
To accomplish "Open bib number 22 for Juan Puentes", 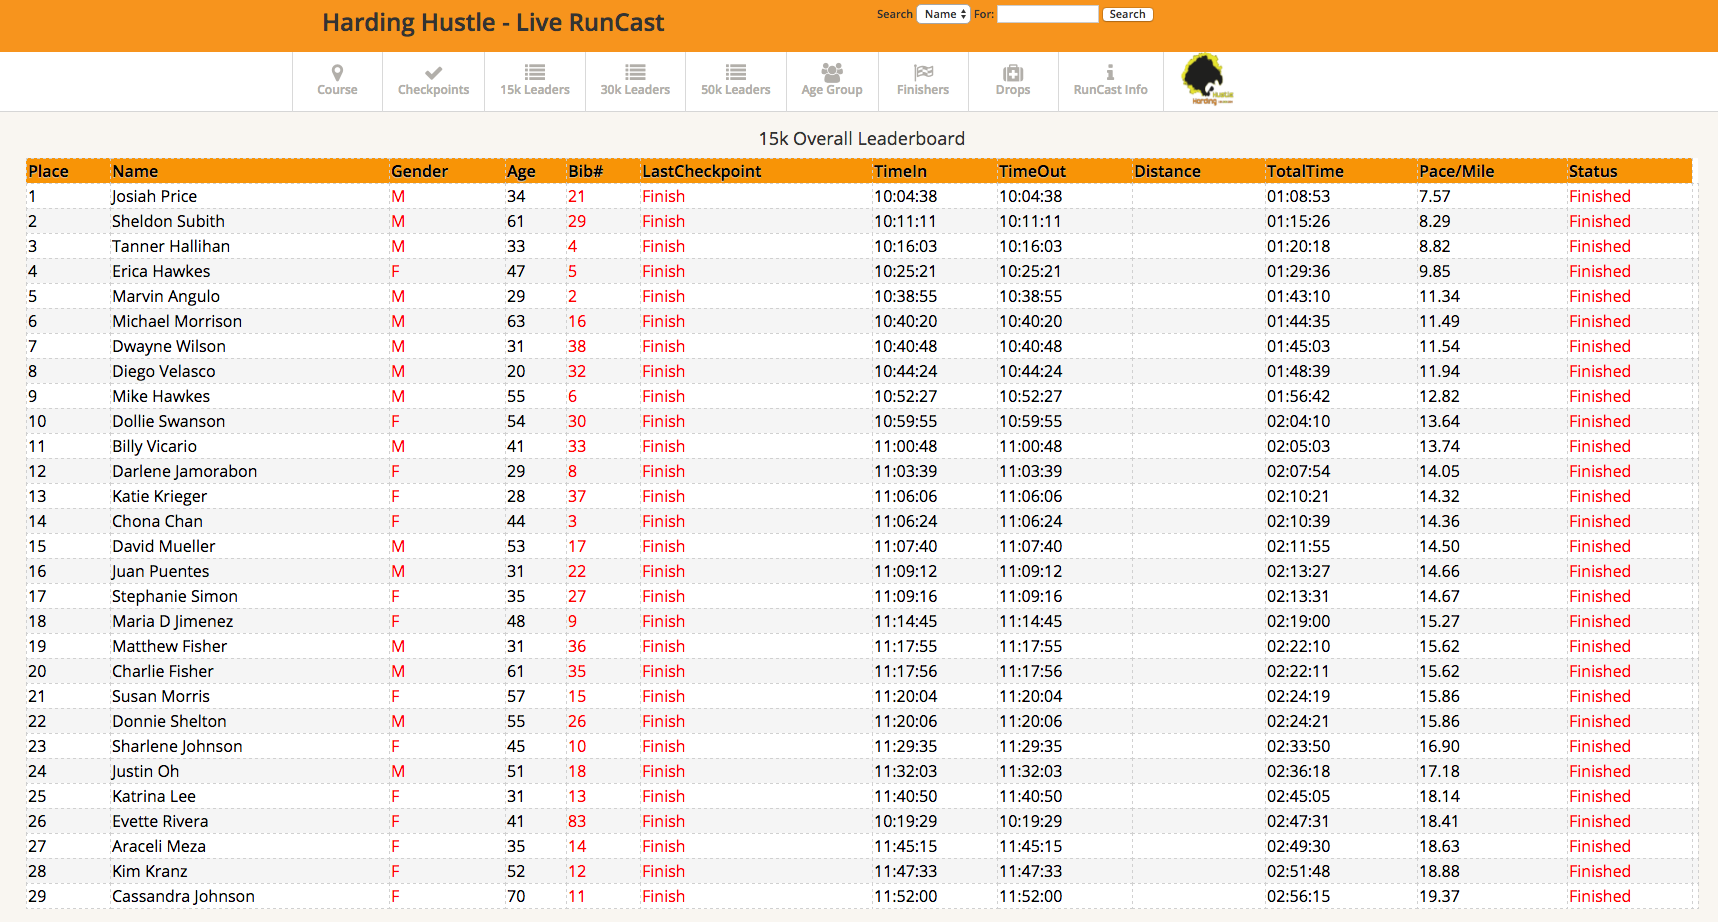I will tap(577, 571).
